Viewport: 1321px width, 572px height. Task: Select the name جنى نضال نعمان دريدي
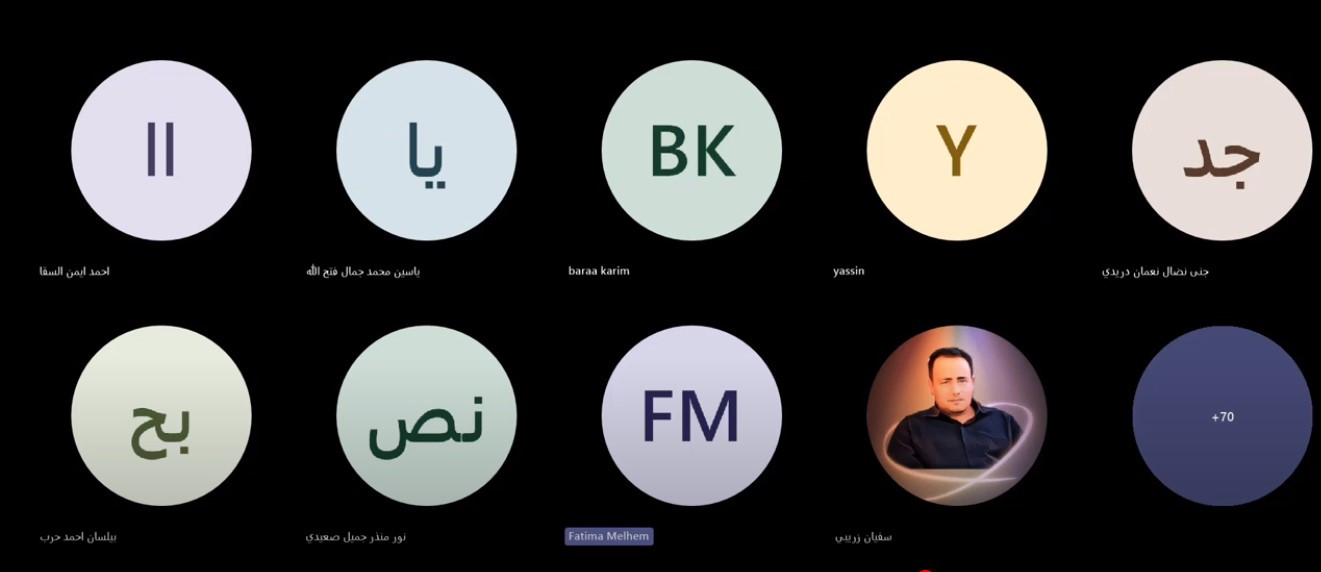pos(1155,271)
